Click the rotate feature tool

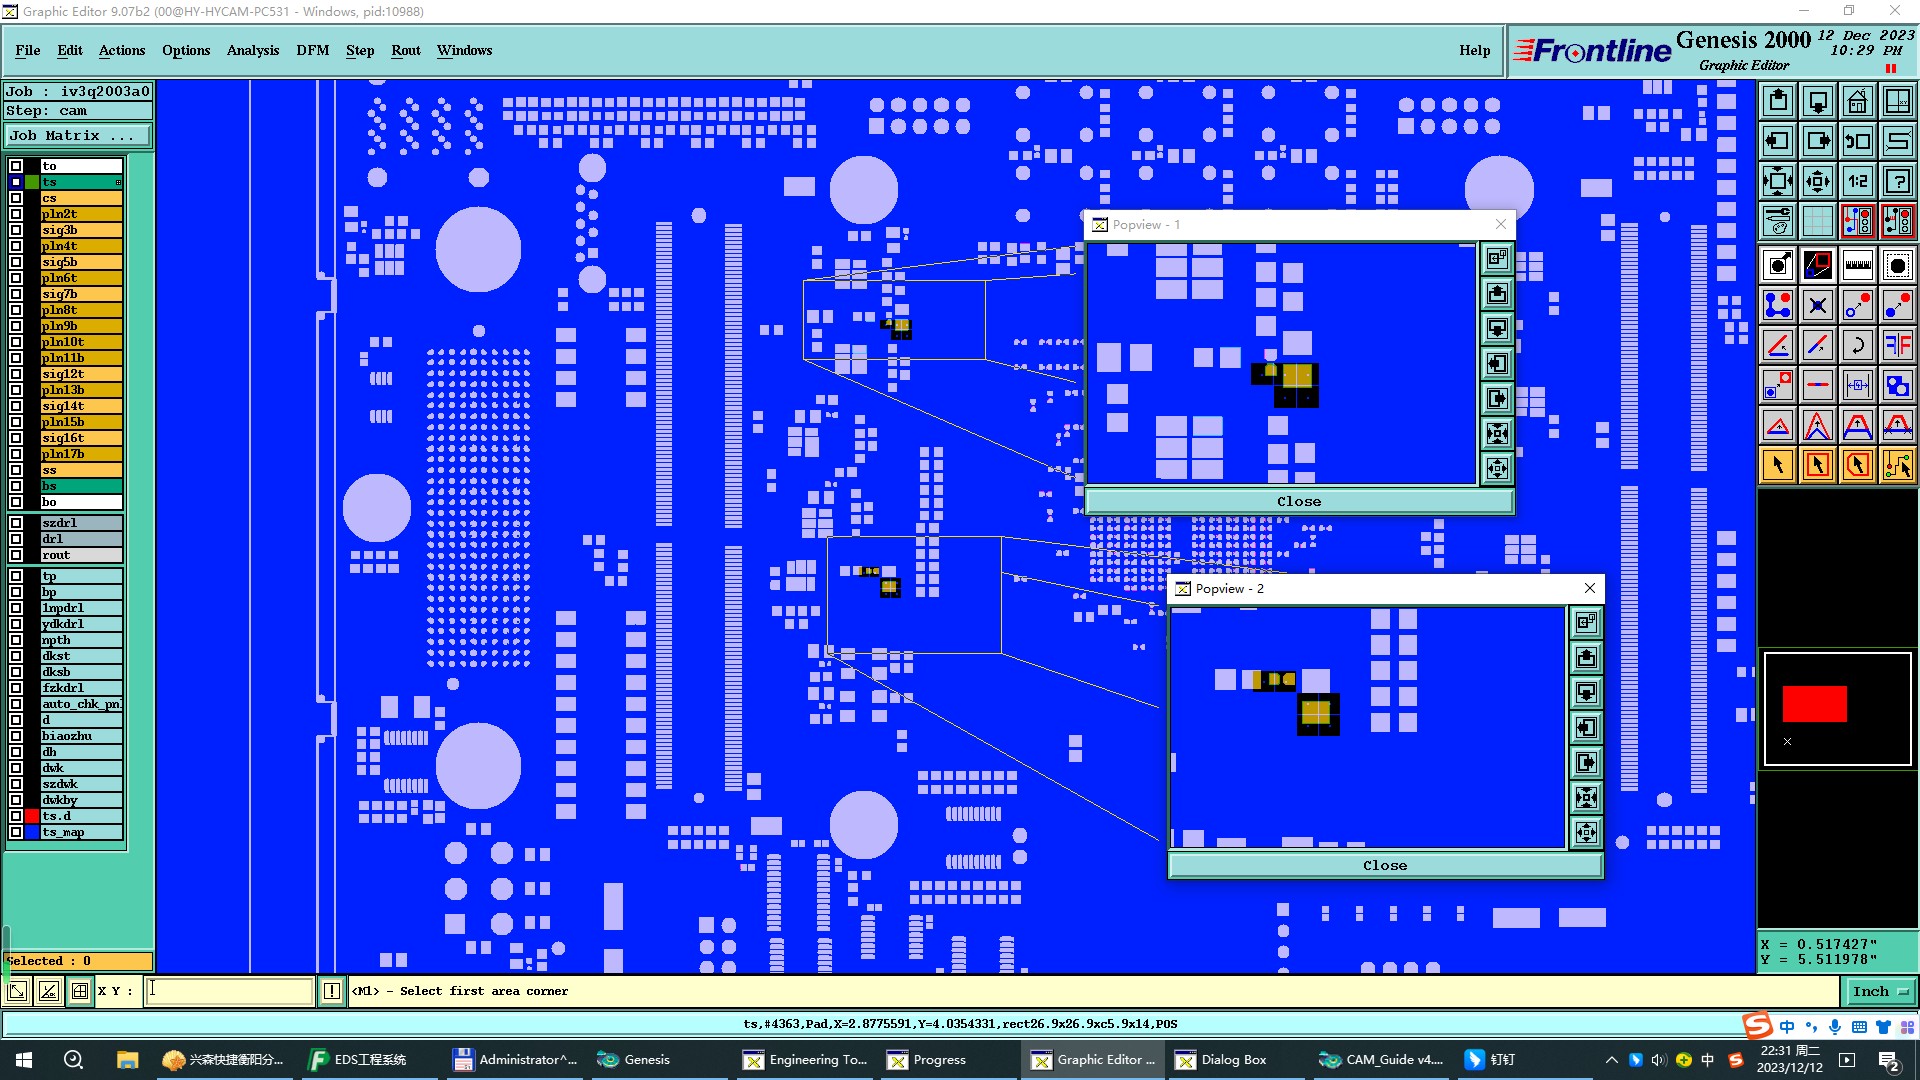coord(1857,345)
